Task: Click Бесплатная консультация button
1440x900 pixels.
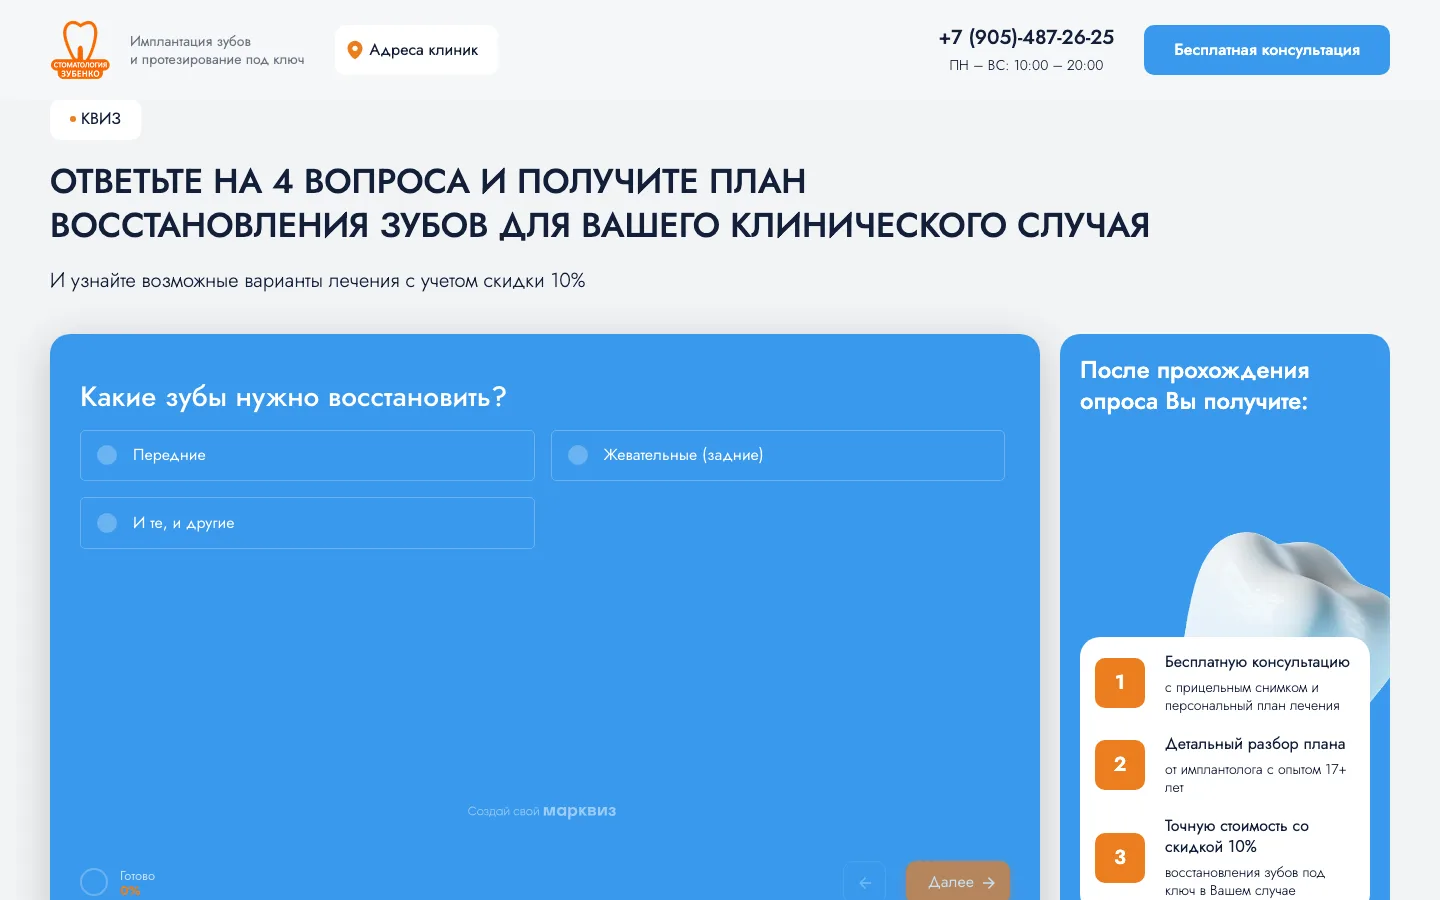Action: tap(1267, 50)
